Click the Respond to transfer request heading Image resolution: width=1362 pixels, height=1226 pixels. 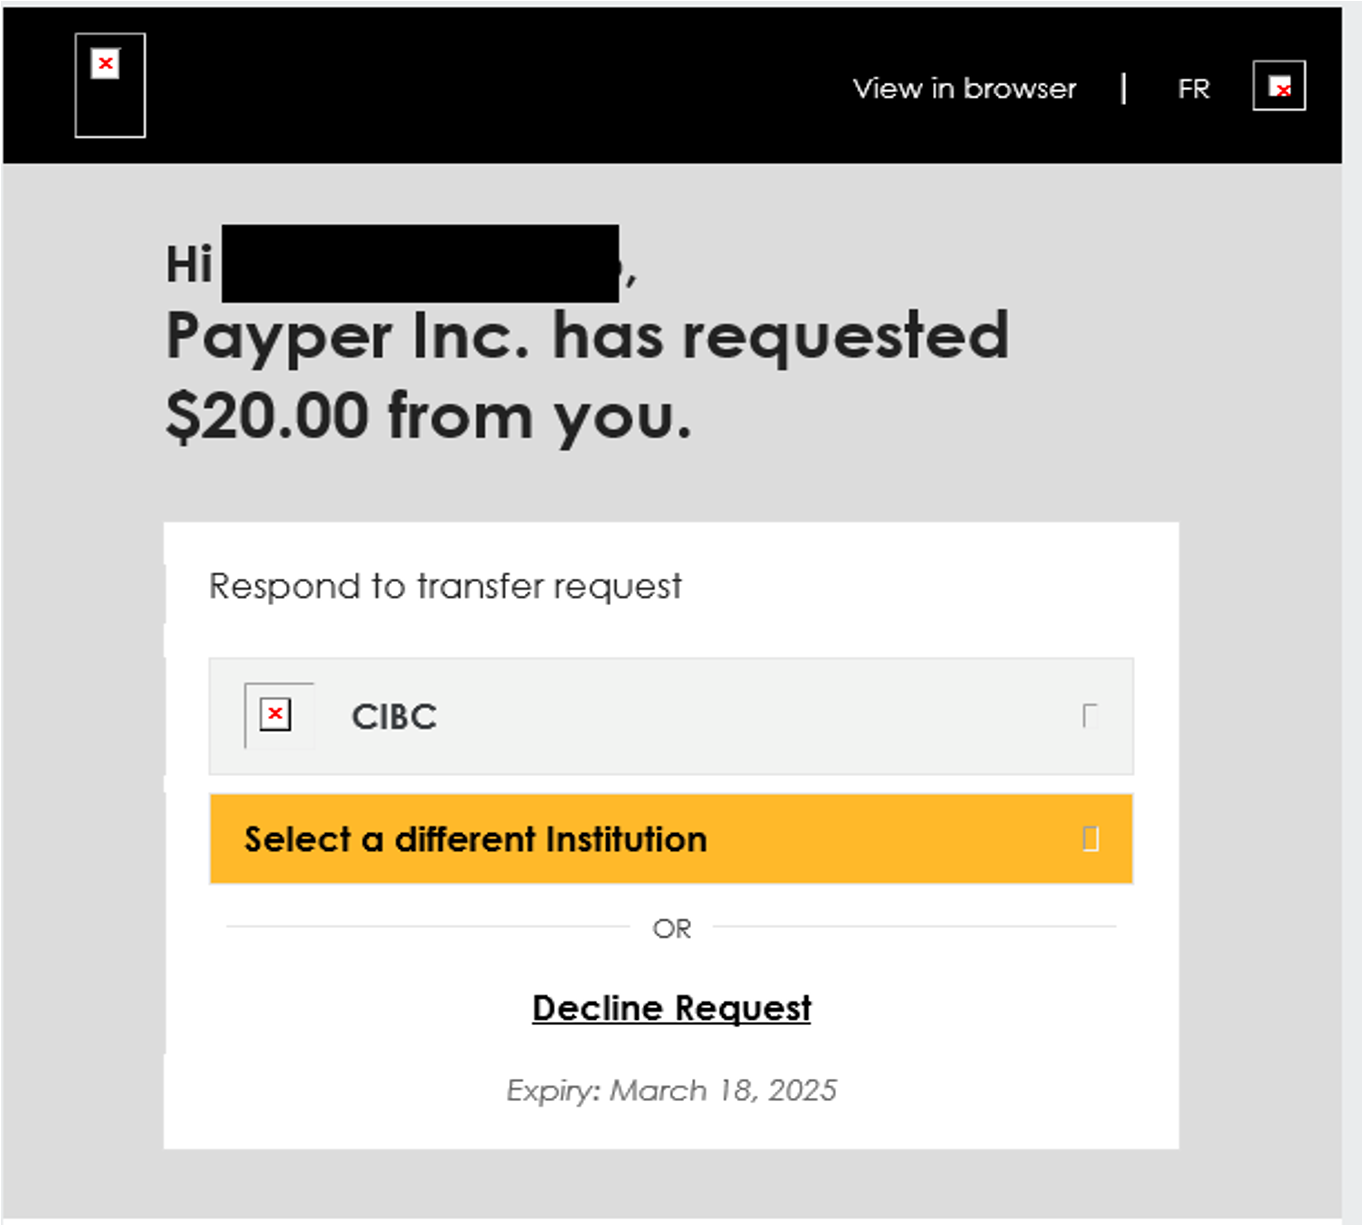tap(445, 586)
